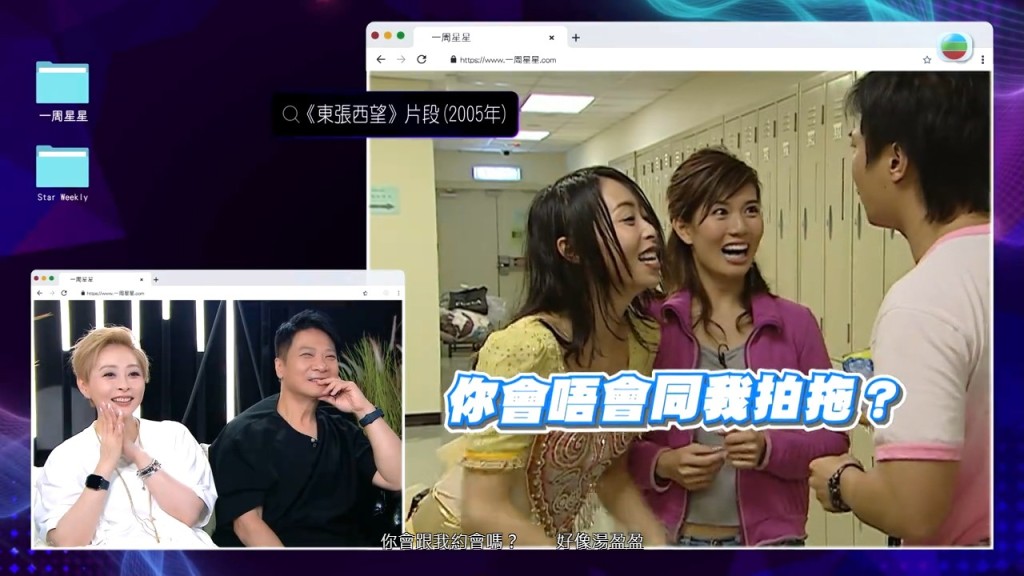The image size is (1024, 576).
Task: Go forward in the small browser window
Action: coord(52,293)
